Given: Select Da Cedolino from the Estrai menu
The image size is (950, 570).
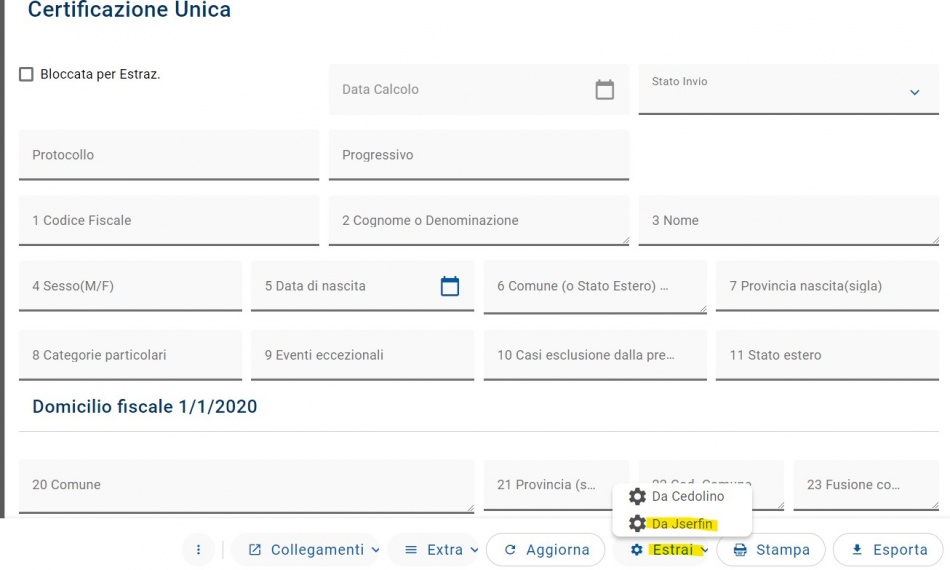Looking at the screenshot, I should click(x=682, y=497).
